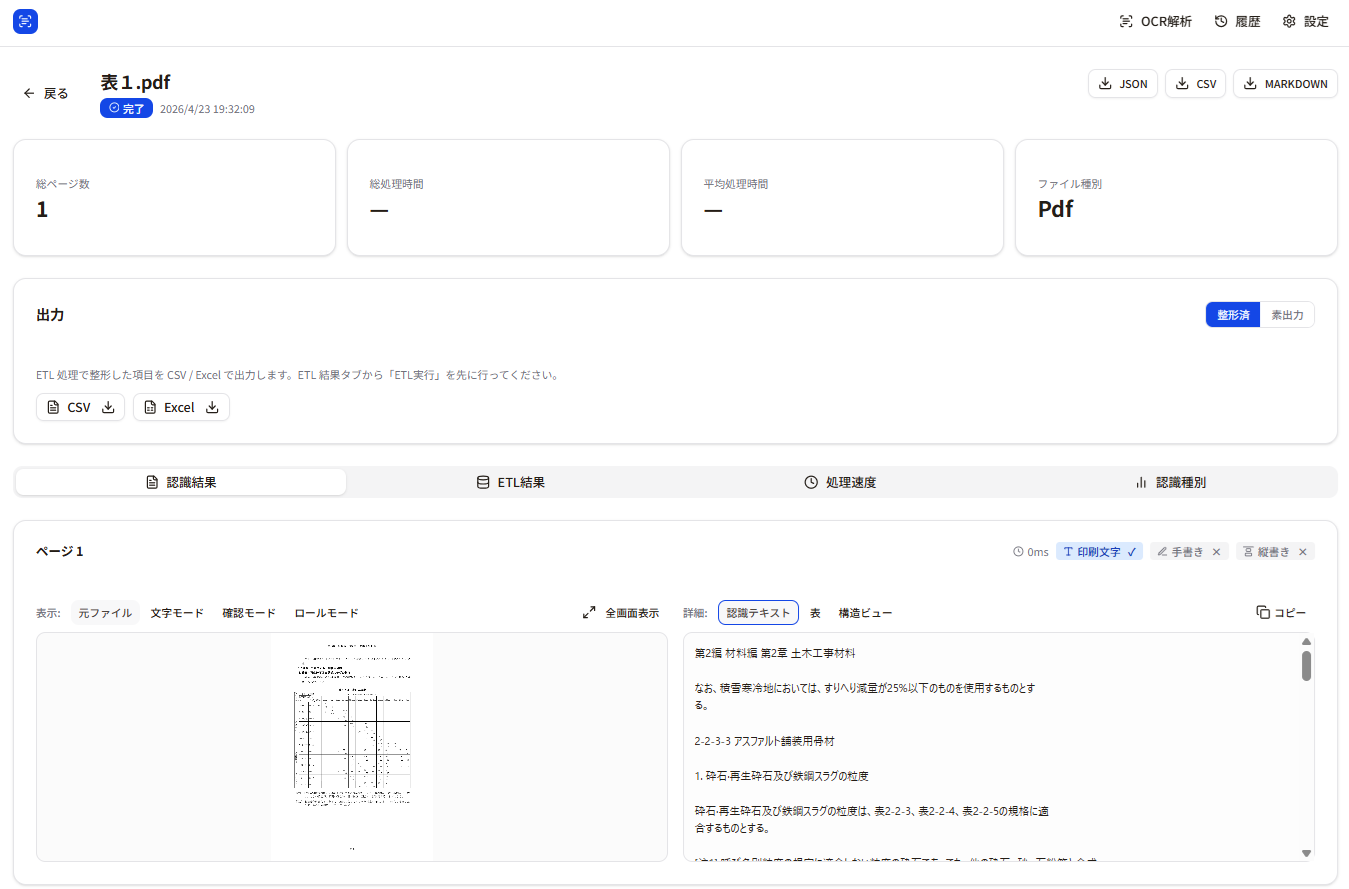Click the timestamp 2026/4/23 19:32:09
The width and height of the screenshot is (1349, 889).
207,109
